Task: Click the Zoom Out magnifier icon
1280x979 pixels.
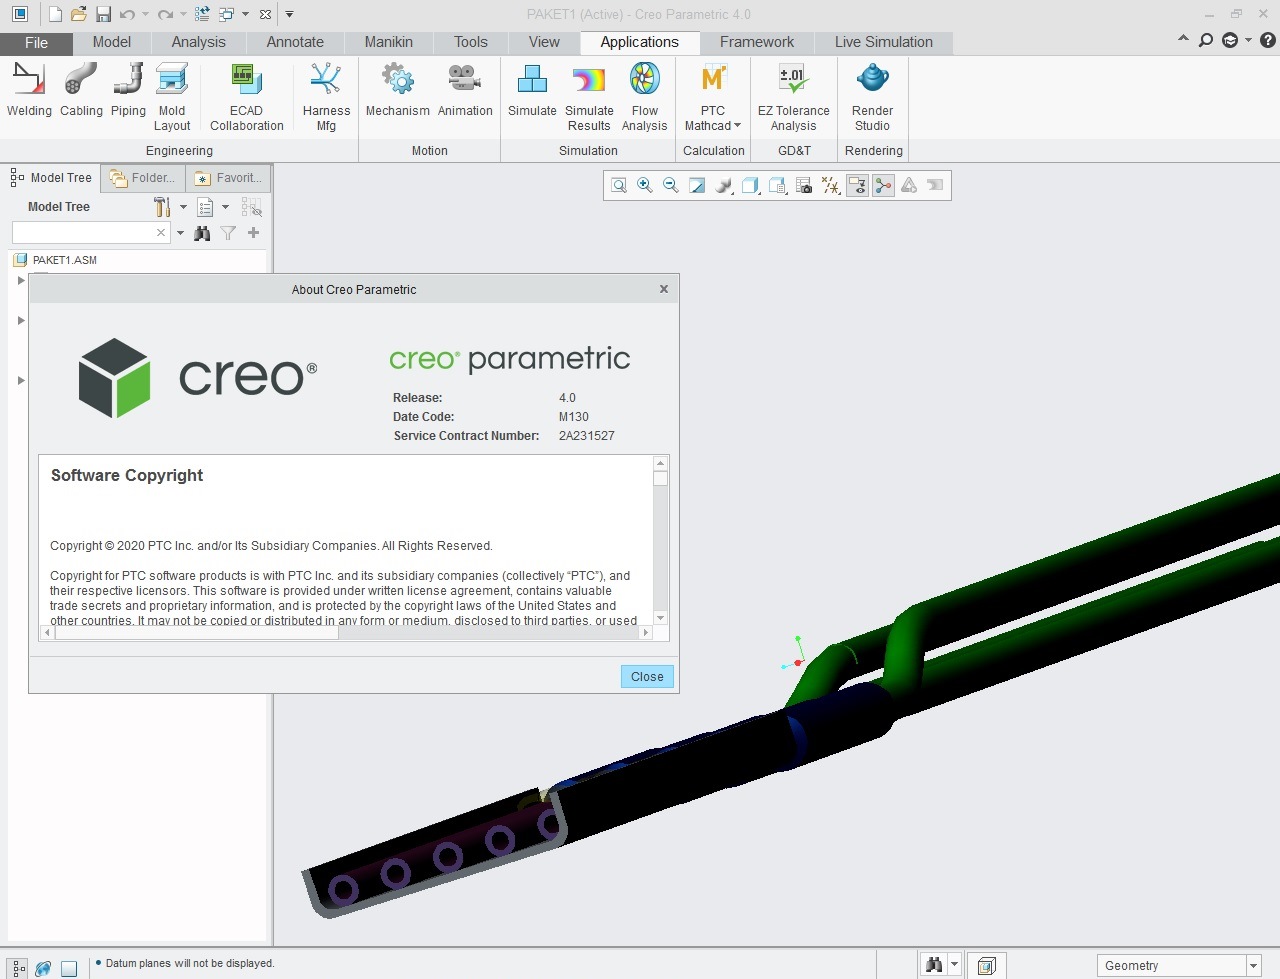Action: (671, 185)
